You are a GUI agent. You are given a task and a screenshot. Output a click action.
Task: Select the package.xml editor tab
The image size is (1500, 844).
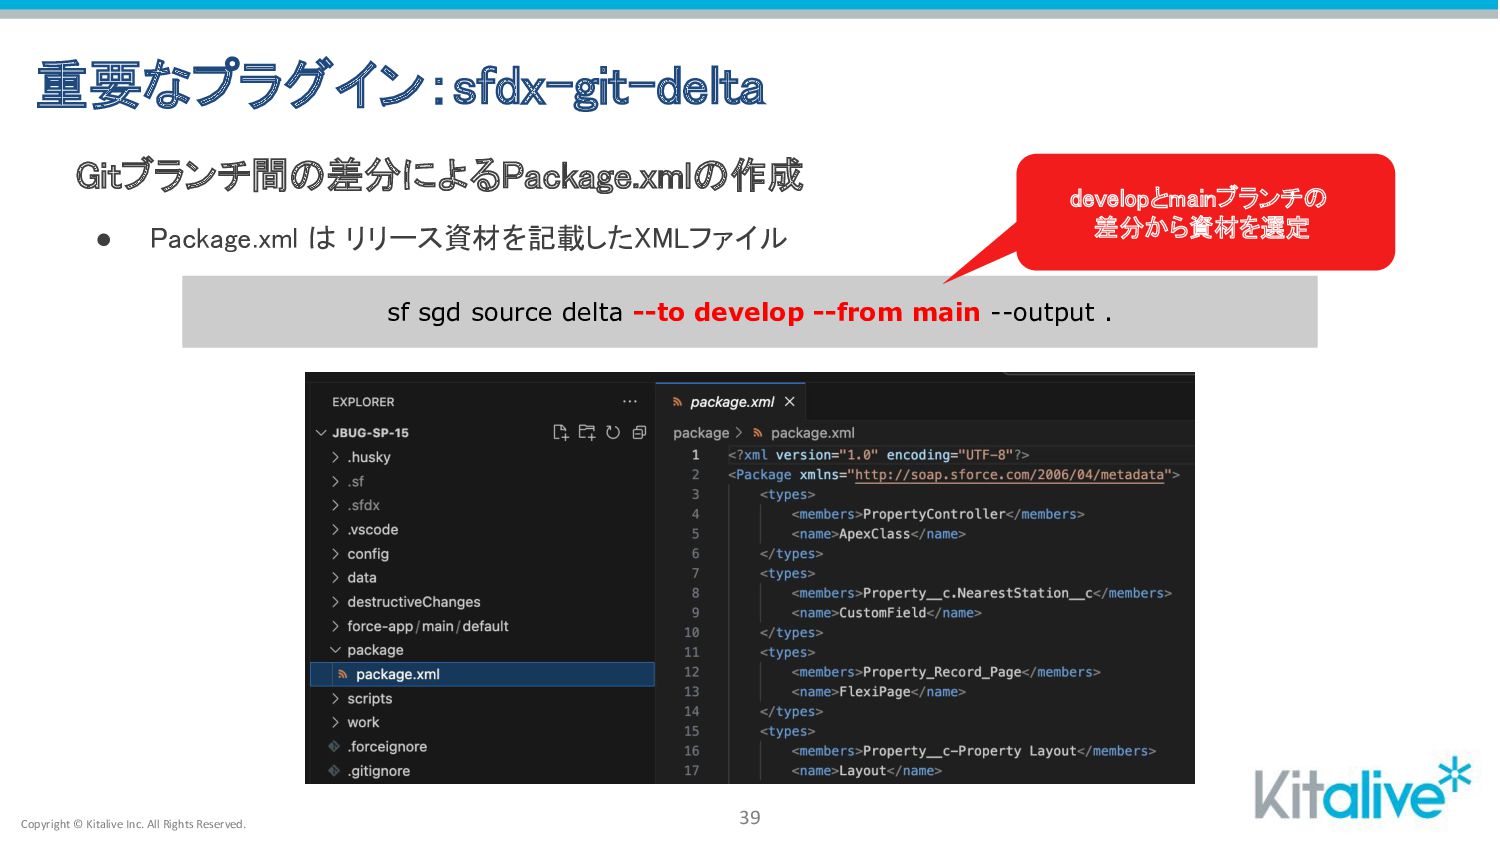(731, 401)
